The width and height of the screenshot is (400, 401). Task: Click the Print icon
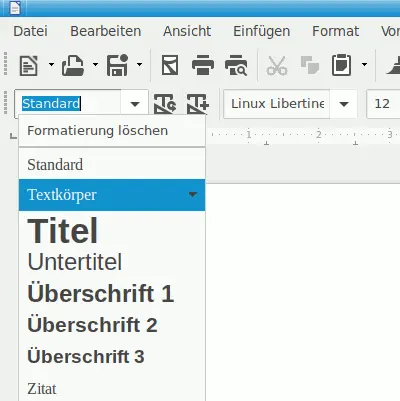coord(203,65)
